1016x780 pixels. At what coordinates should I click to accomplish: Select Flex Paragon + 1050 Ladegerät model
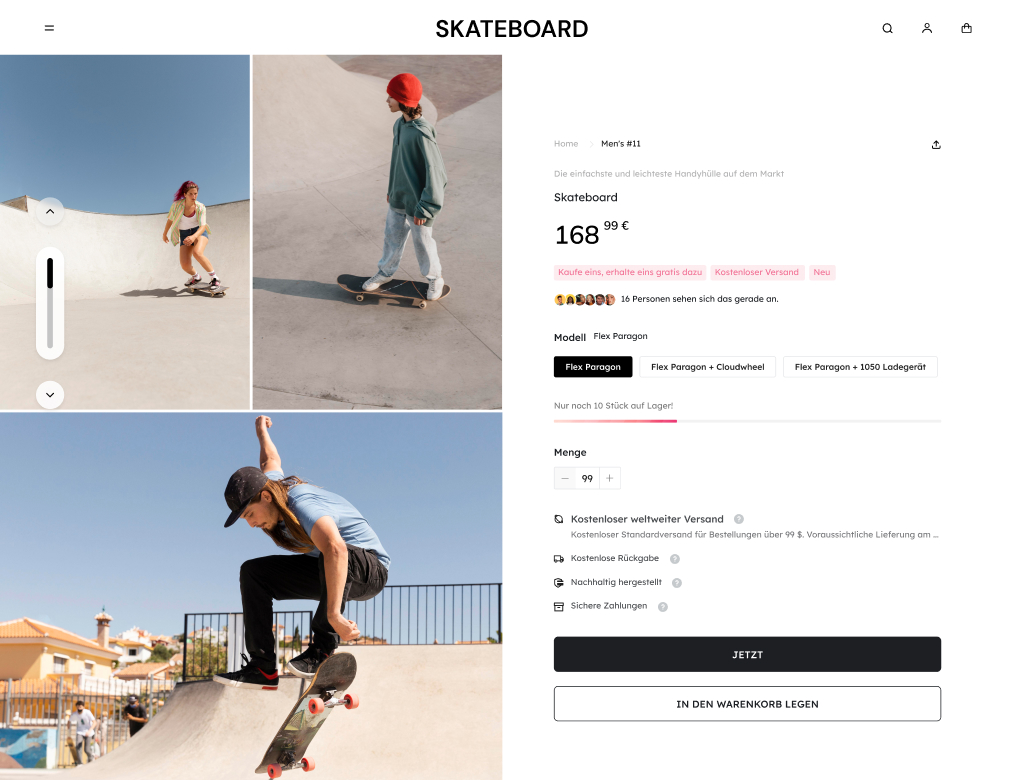[860, 367]
